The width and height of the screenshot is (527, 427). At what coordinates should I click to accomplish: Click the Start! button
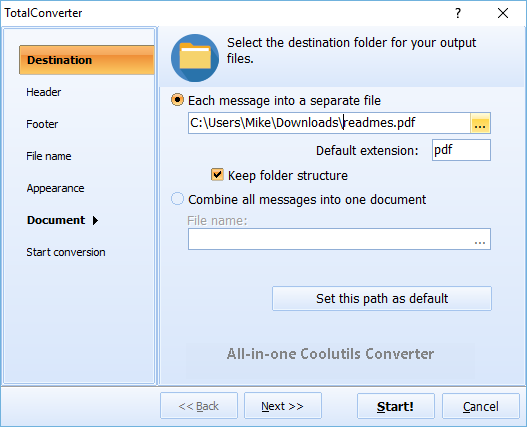click(x=396, y=406)
